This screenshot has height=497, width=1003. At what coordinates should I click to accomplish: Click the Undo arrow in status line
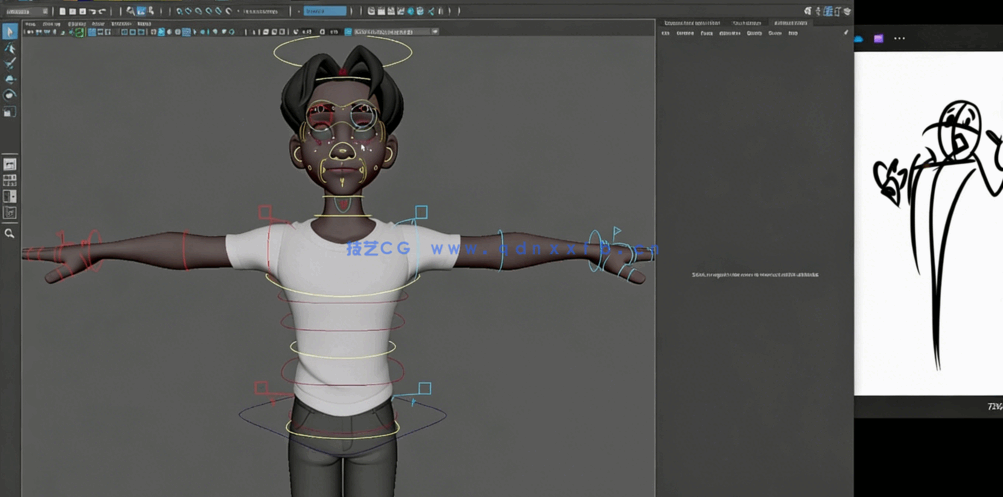tap(92, 11)
